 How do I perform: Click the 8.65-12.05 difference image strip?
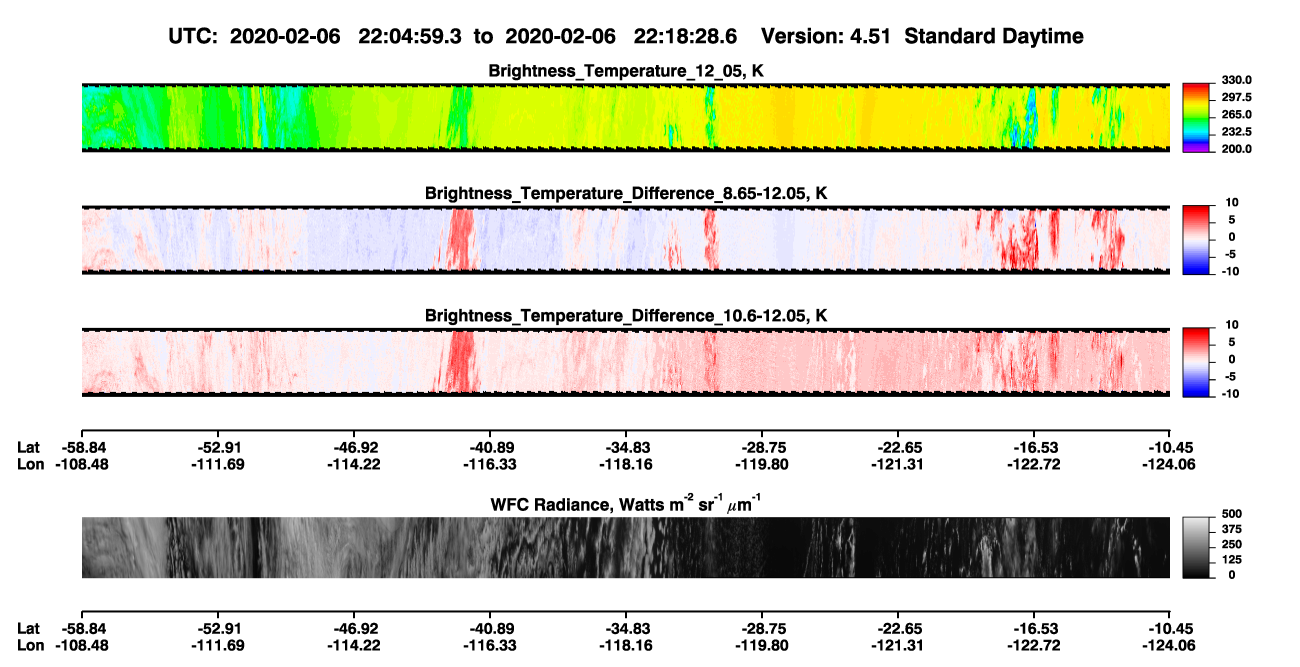coord(626,241)
